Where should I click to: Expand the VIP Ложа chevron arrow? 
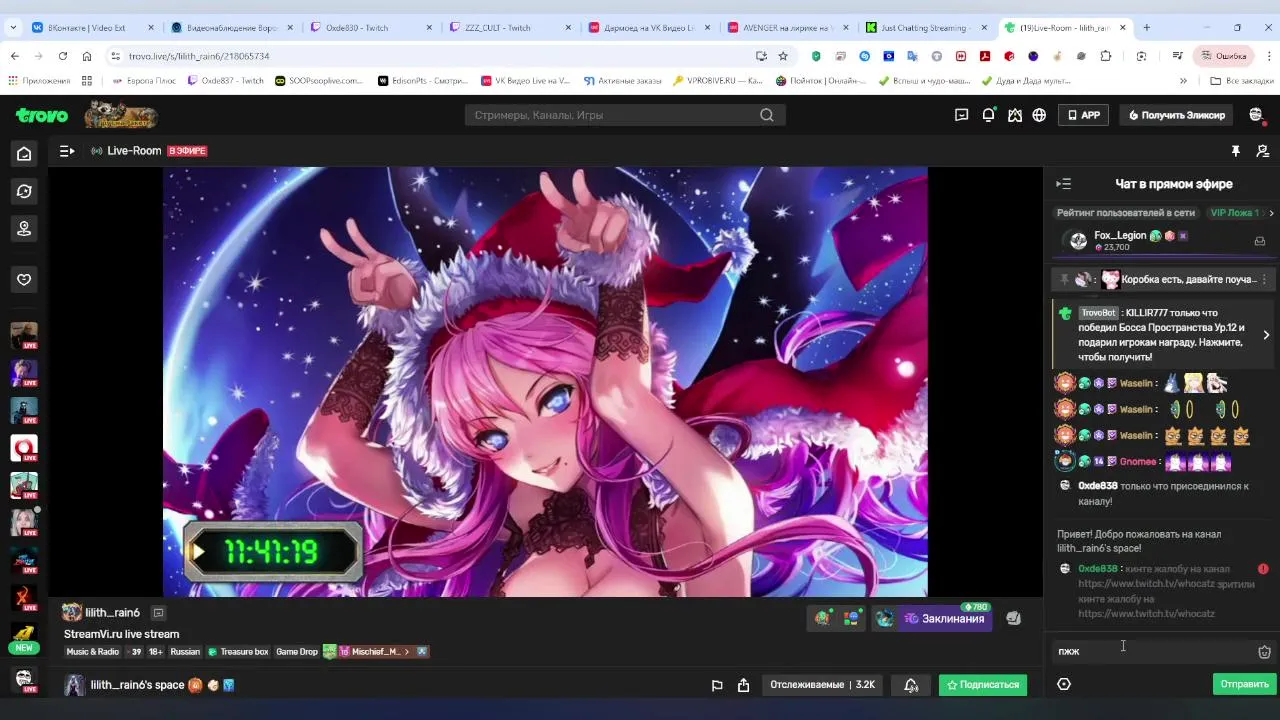[1271, 213]
